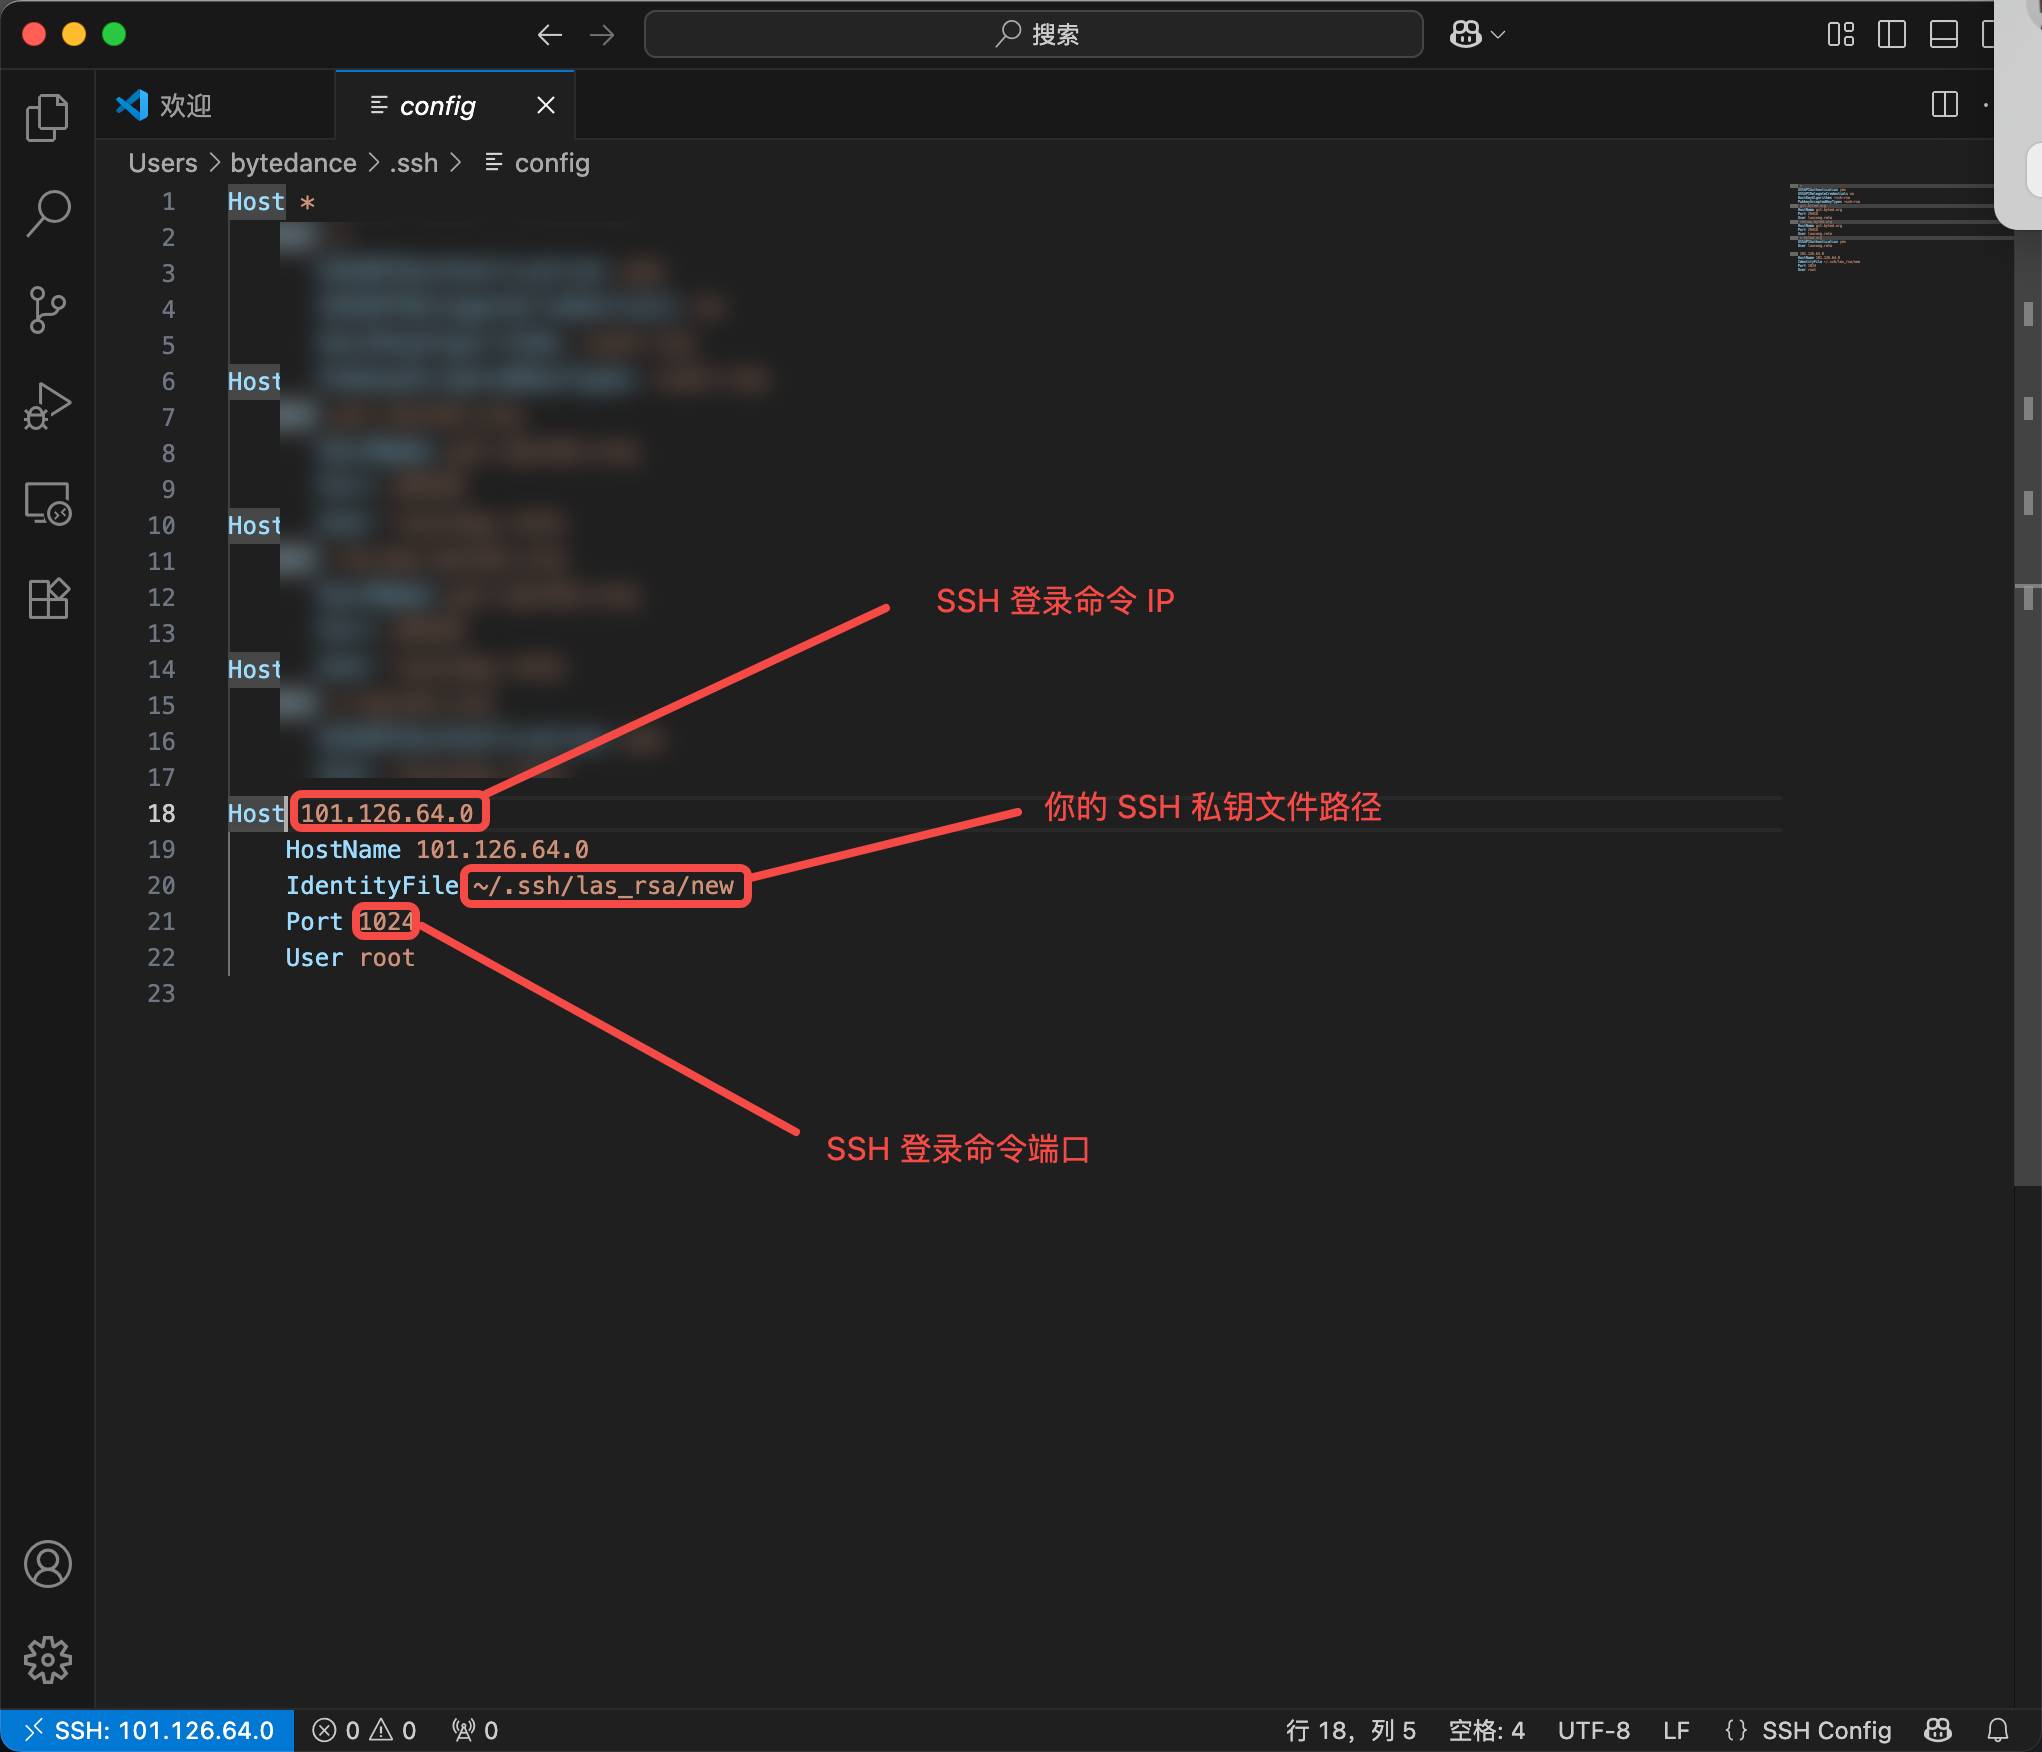Toggle the bottom panel layout button
Image resolution: width=2042 pixels, height=1752 pixels.
[1943, 35]
